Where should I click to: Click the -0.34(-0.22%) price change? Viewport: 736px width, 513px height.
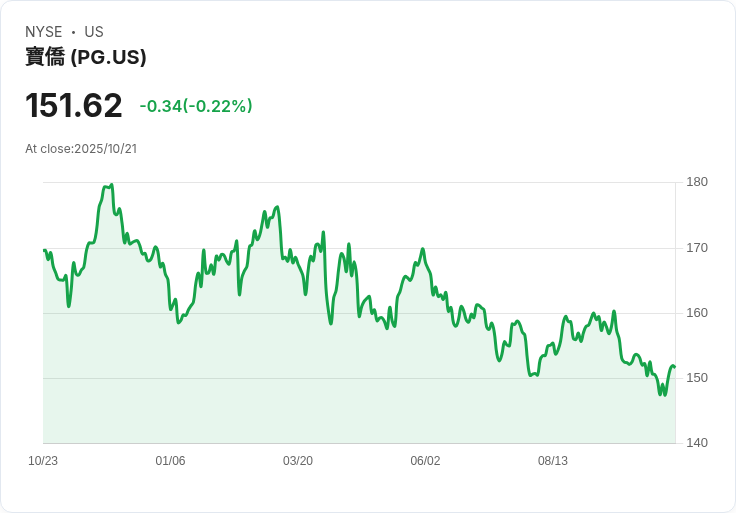196,106
